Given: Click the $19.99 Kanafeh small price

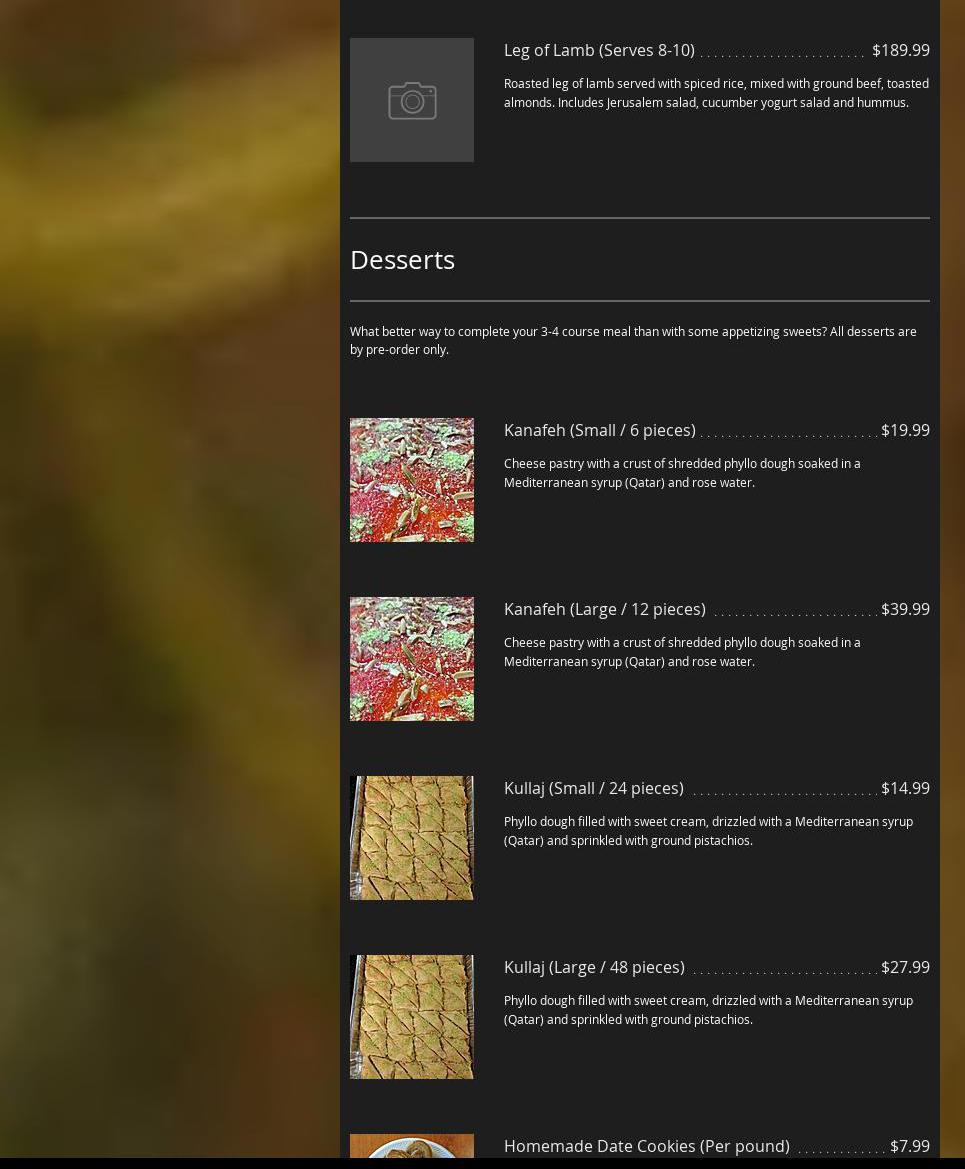Looking at the screenshot, I should [x=905, y=430].
